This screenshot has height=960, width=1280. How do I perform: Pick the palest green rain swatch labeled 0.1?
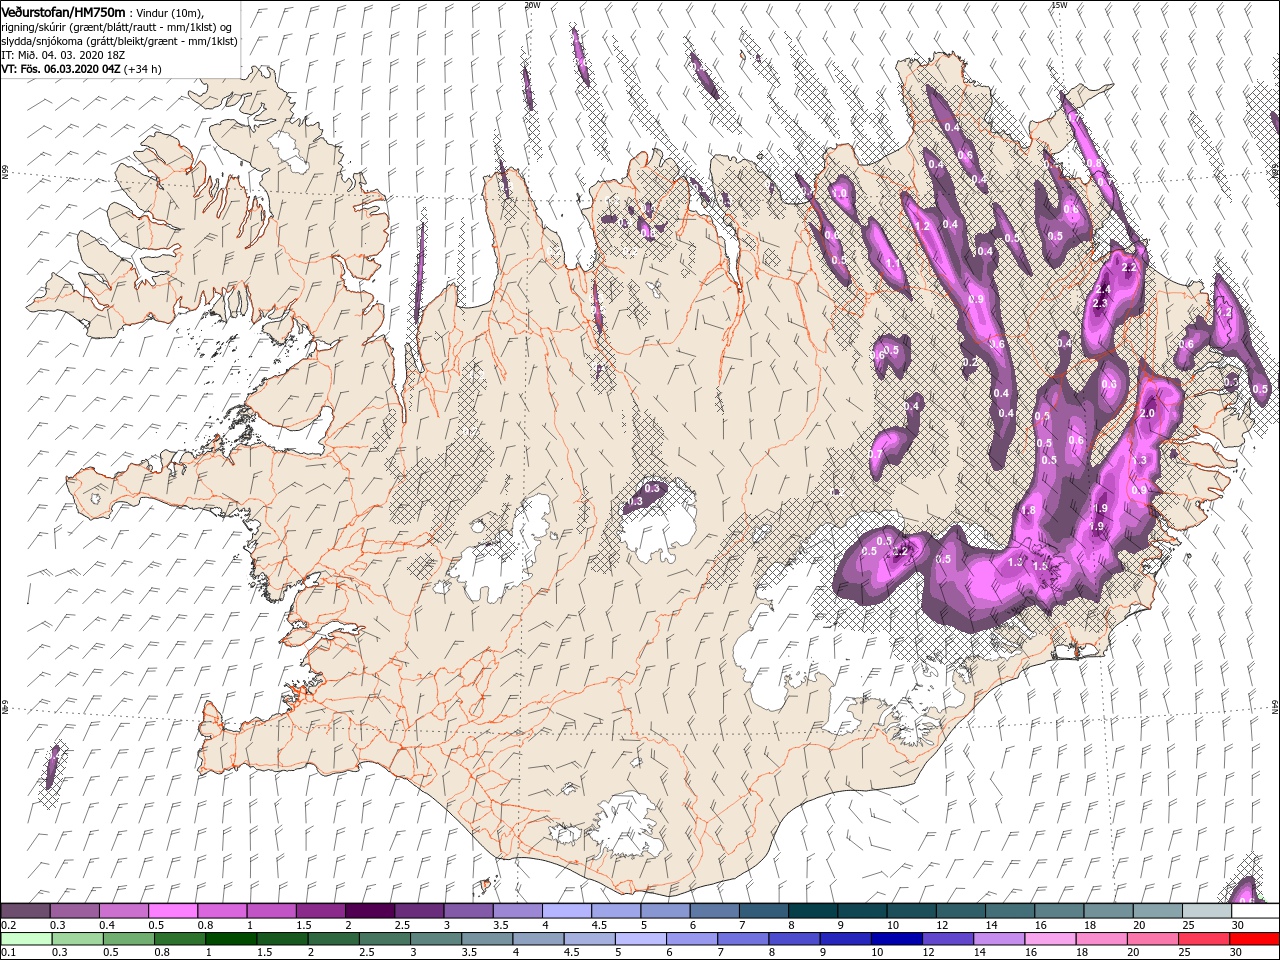pyautogui.click(x=25, y=939)
